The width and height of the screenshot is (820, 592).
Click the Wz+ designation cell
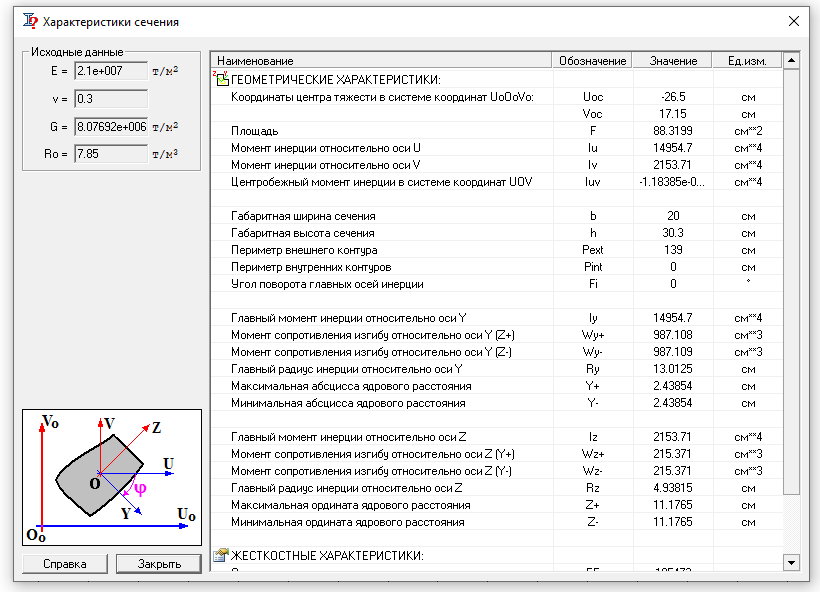pyautogui.click(x=593, y=454)
